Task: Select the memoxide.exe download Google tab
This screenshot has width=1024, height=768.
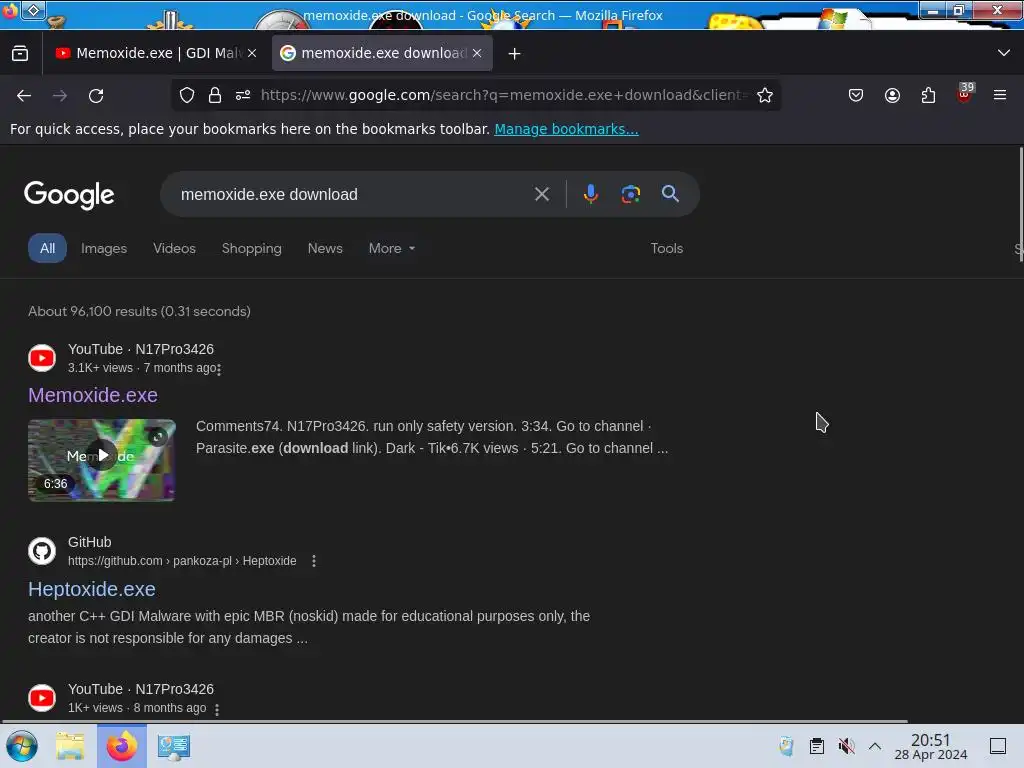Action: [x=382, y=54]
